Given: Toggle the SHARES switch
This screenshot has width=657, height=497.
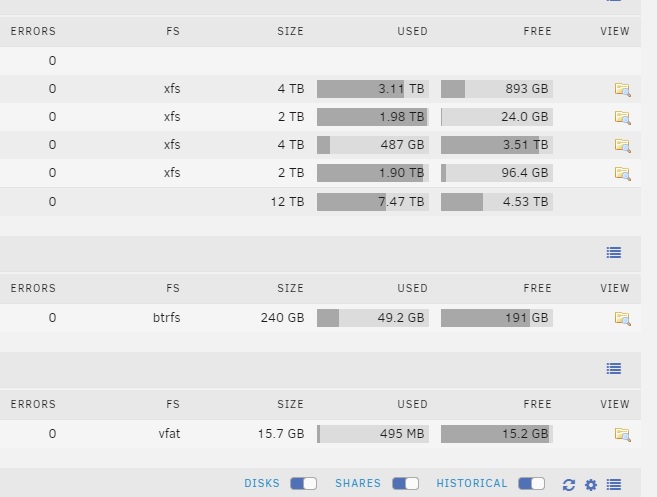Looking at the screenshot, I should coord(405,484).
